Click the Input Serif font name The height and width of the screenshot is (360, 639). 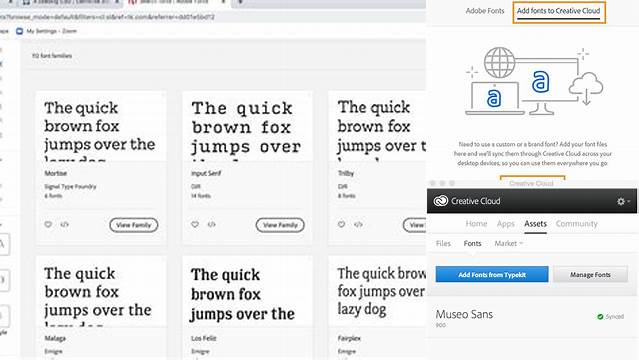click(x=206, y=173)
